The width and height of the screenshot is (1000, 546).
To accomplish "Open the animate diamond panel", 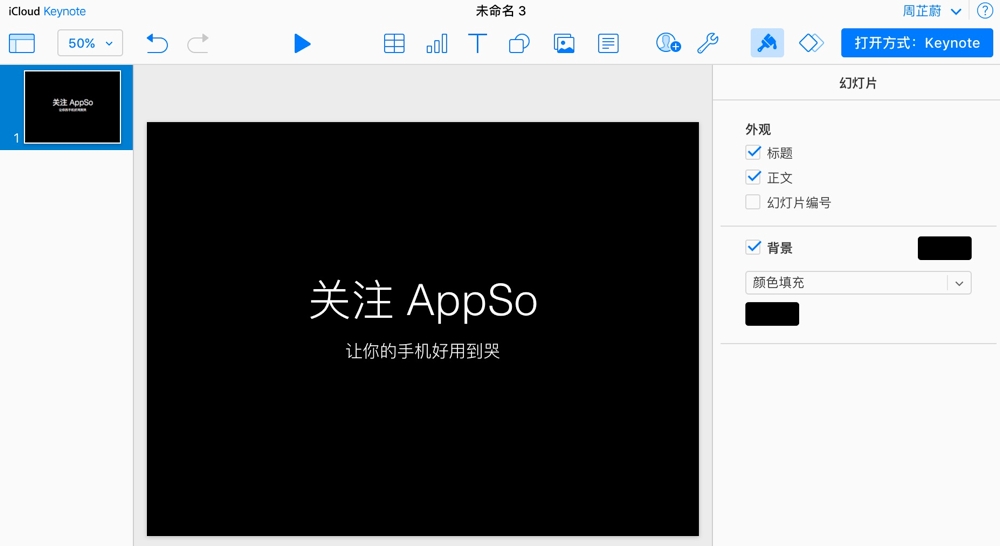I will click(811, 43).
